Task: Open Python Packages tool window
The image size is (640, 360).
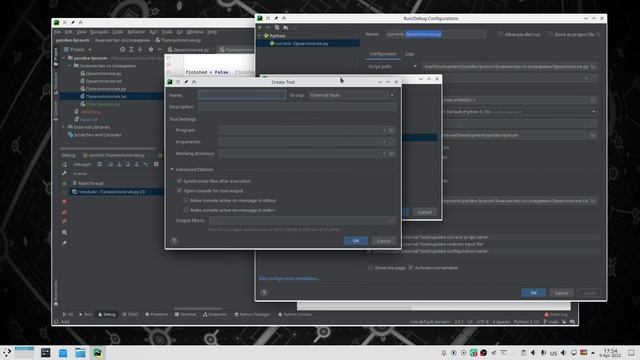Action: pyautogui.click(x=252, y=314)
